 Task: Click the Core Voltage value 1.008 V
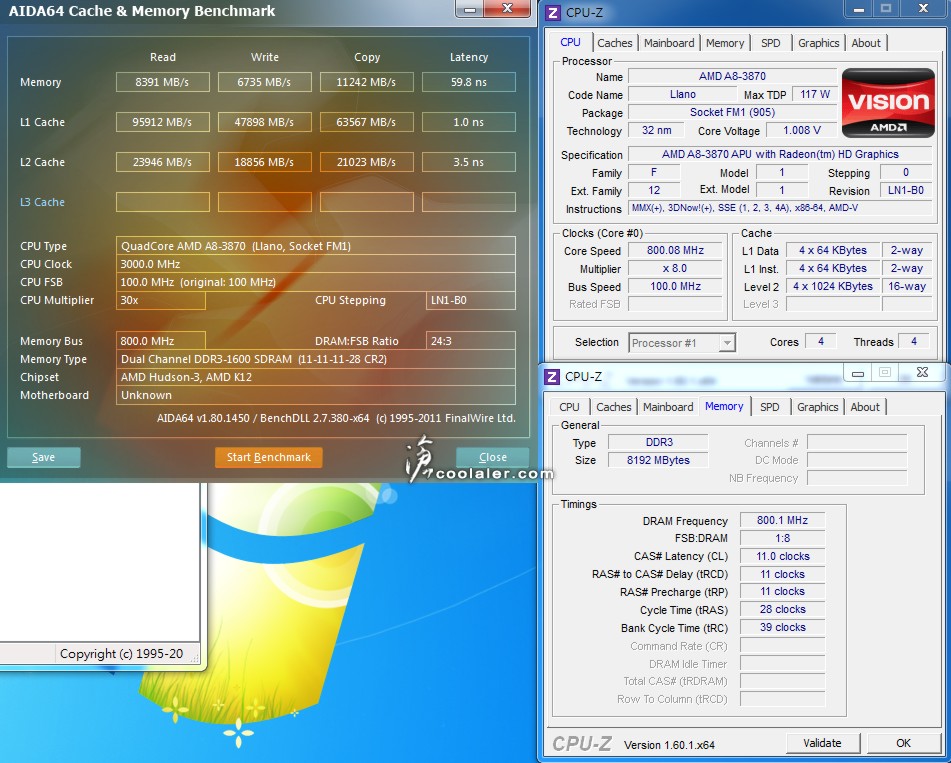coord(801,130)
